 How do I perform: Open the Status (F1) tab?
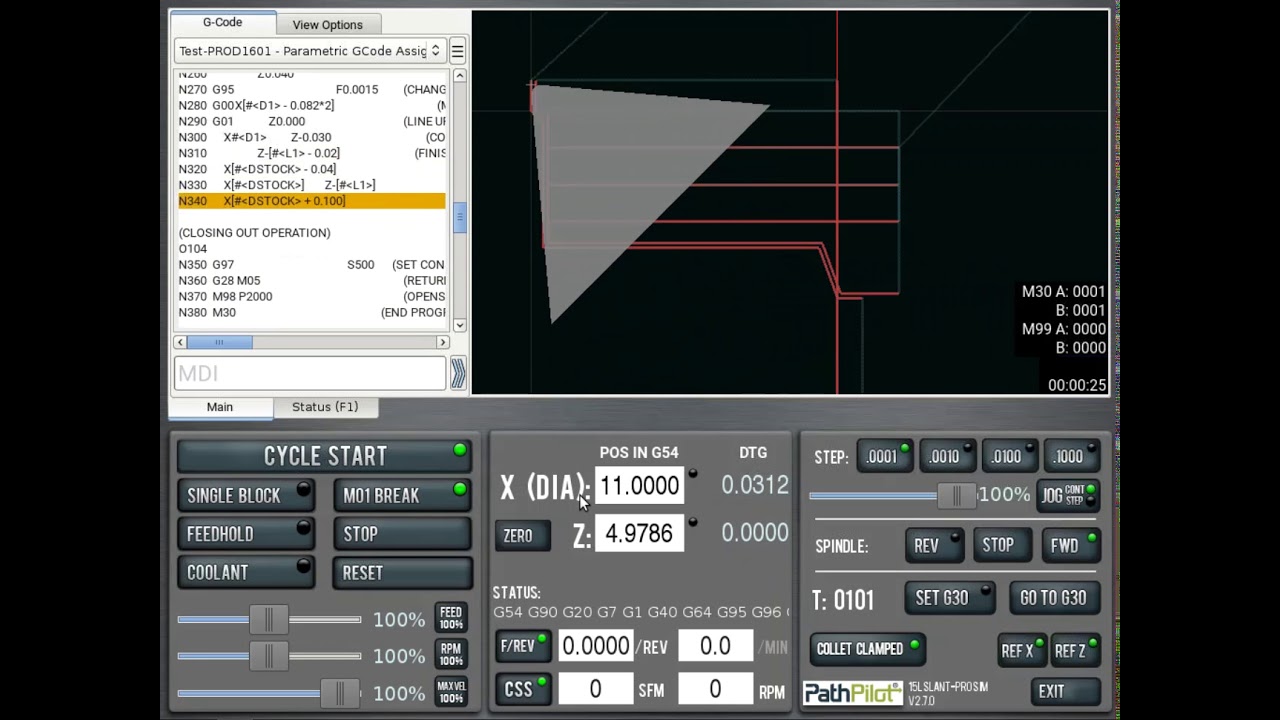point(325,407)
